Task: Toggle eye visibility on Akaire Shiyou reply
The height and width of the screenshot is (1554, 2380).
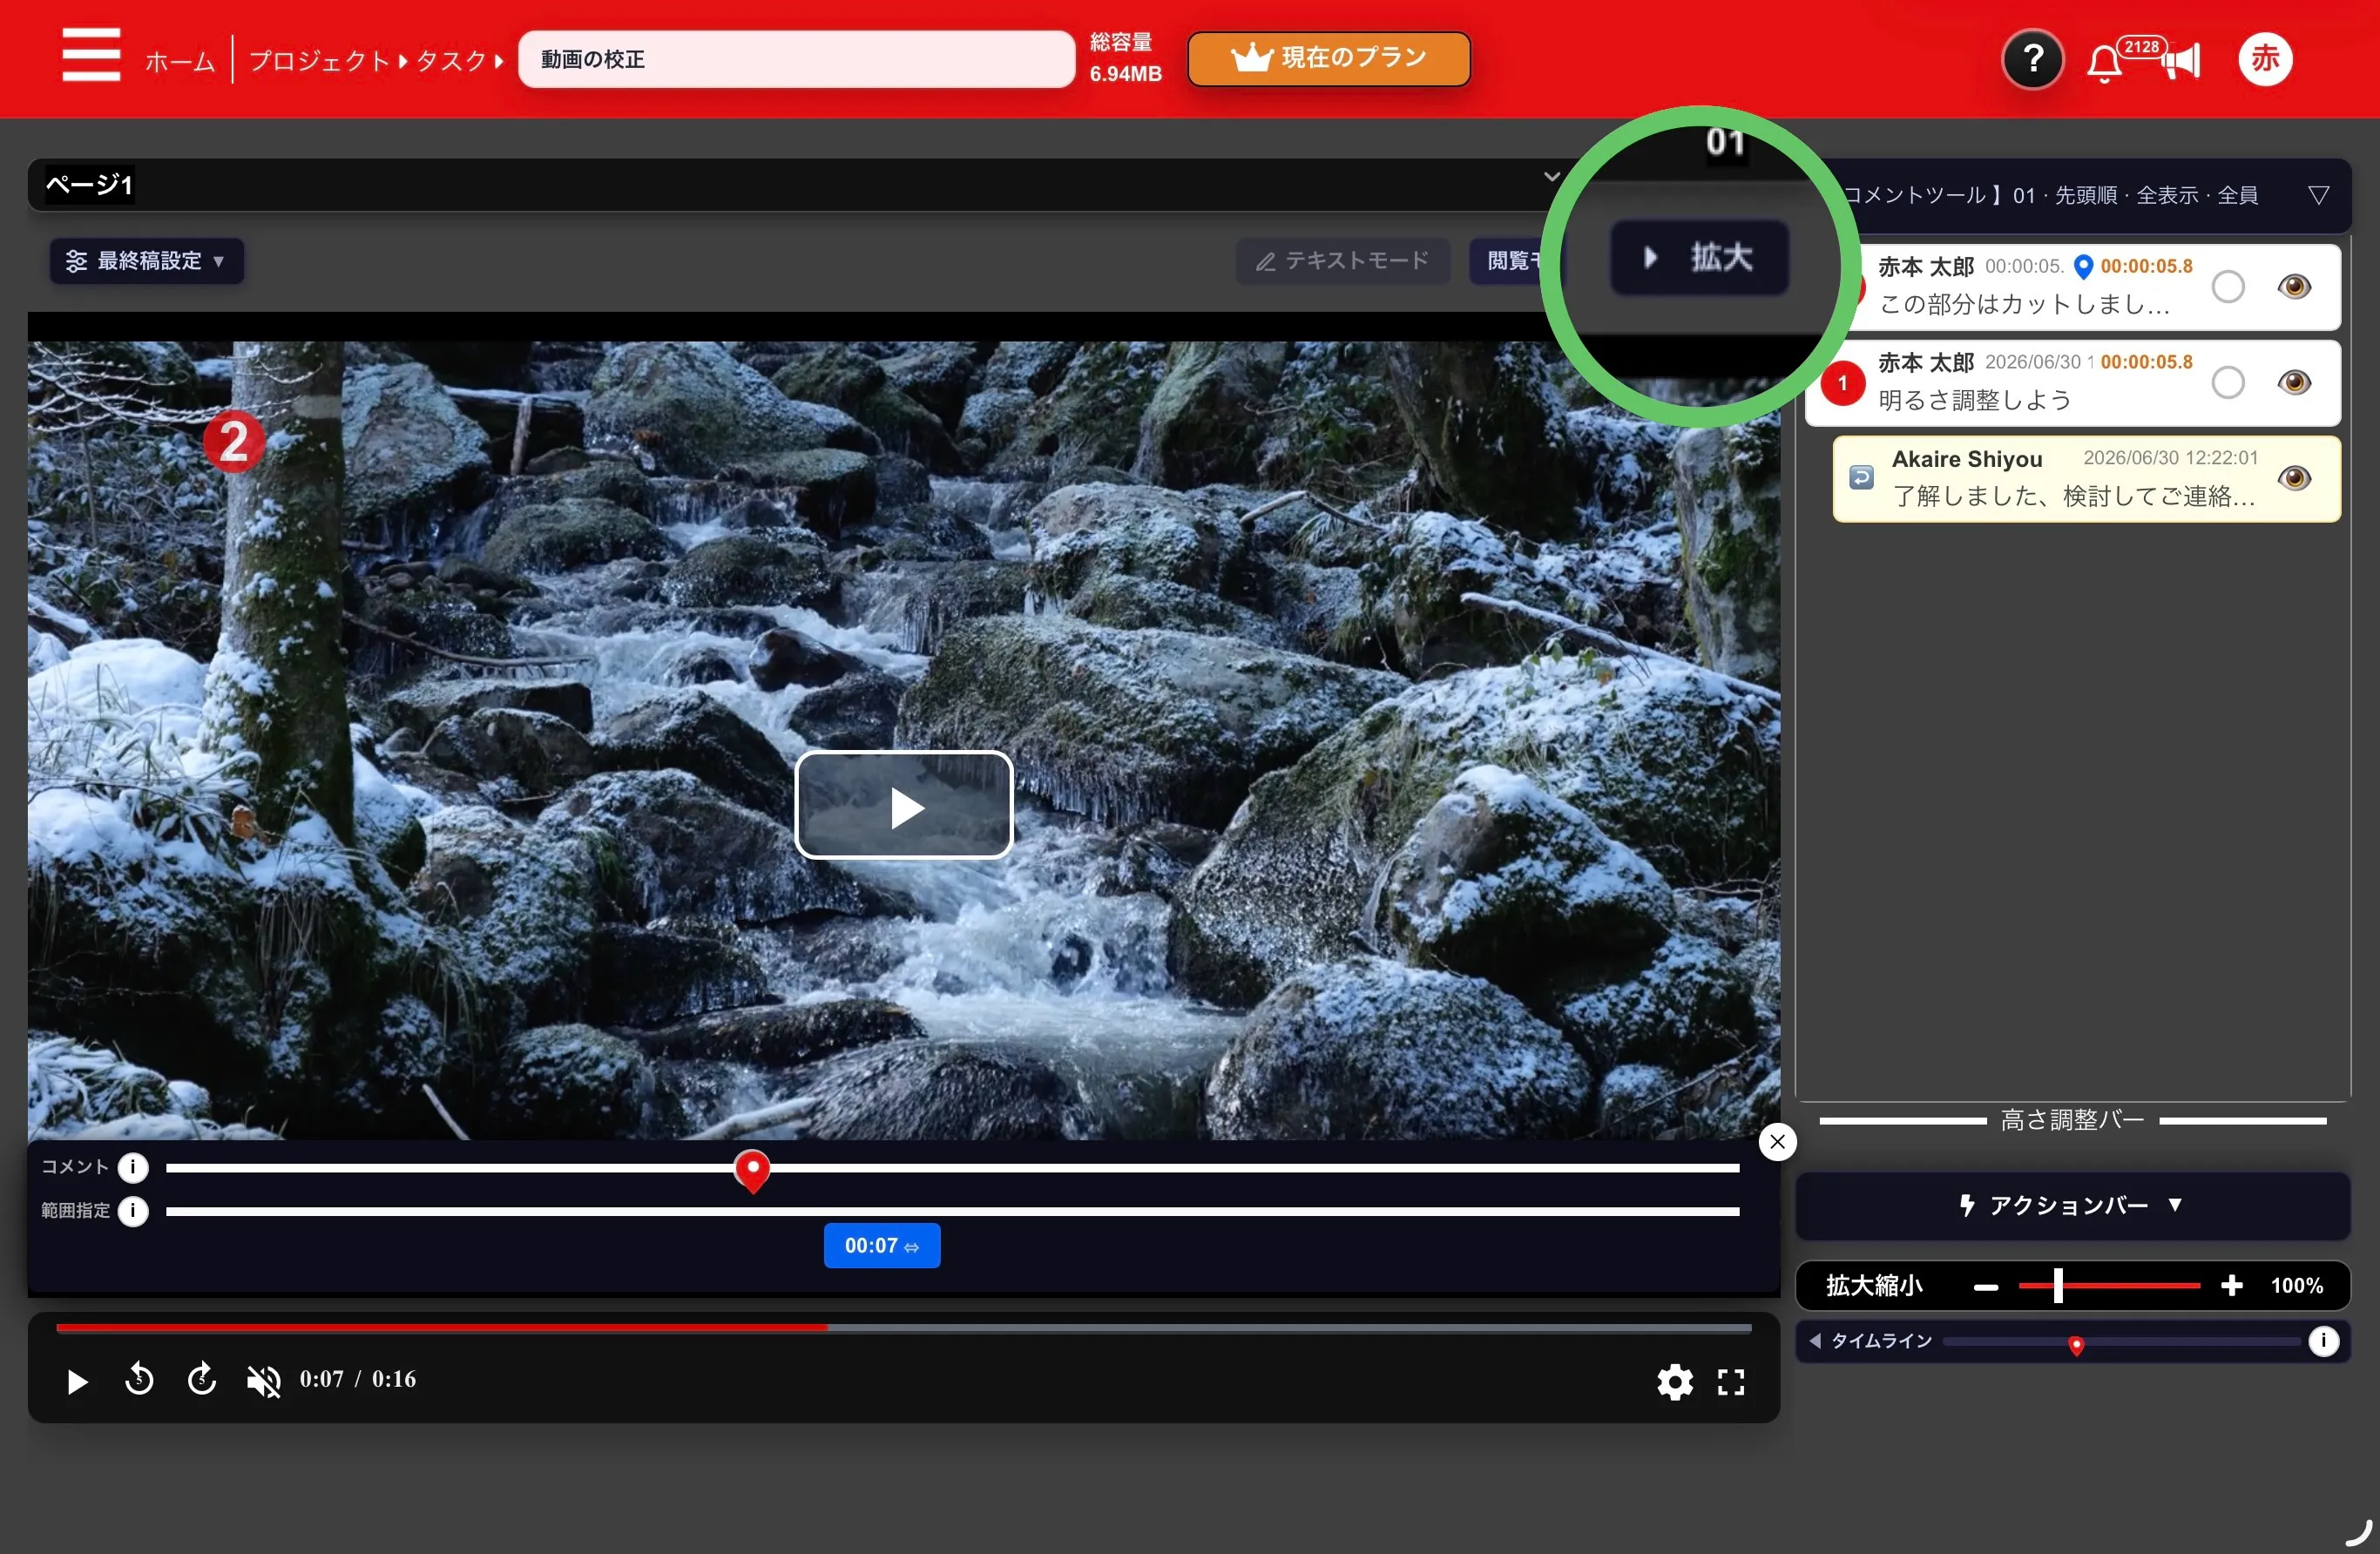Action: click(x=2294, y=478)
